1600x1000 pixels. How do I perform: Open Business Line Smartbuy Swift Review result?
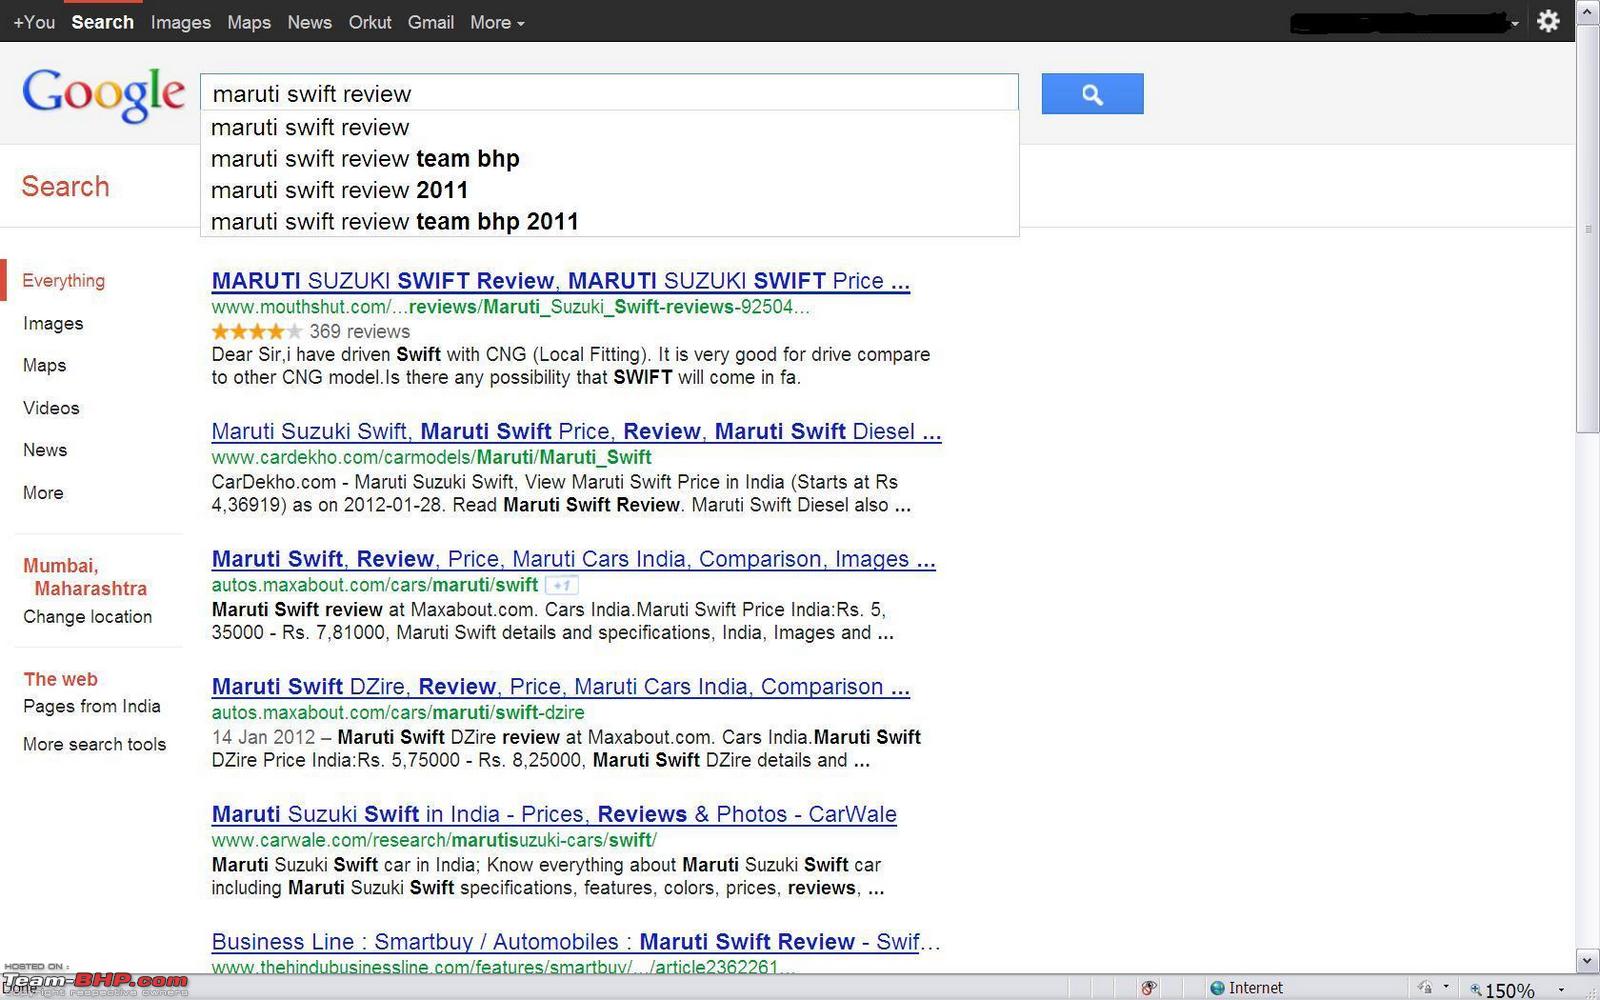pyautogui.click(x=576, y=942)
